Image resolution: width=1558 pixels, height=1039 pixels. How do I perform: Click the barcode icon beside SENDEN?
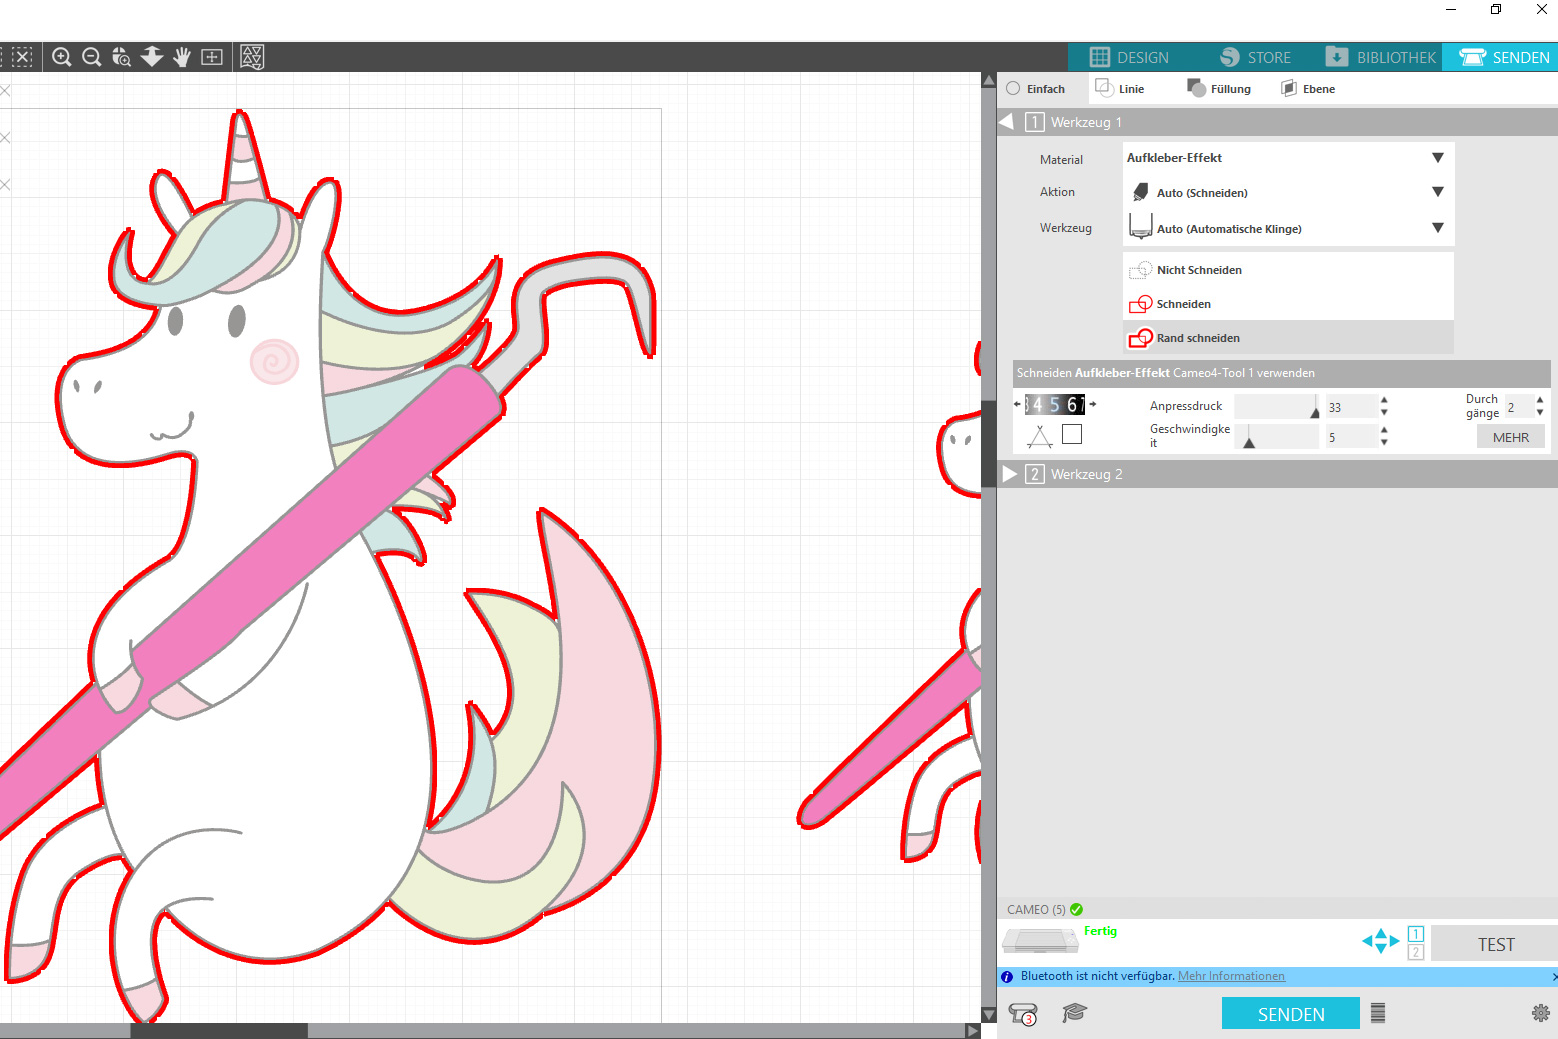[1378, 1013]
